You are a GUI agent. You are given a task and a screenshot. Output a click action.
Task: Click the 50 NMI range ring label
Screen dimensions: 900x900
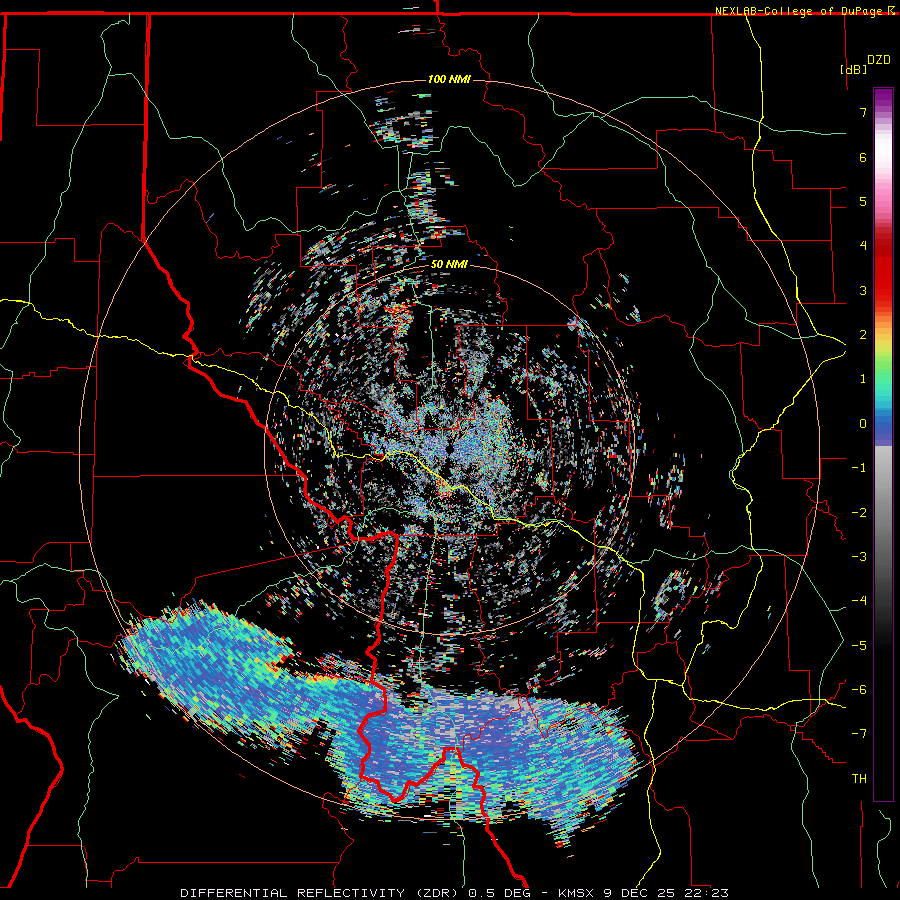(449, 264)
